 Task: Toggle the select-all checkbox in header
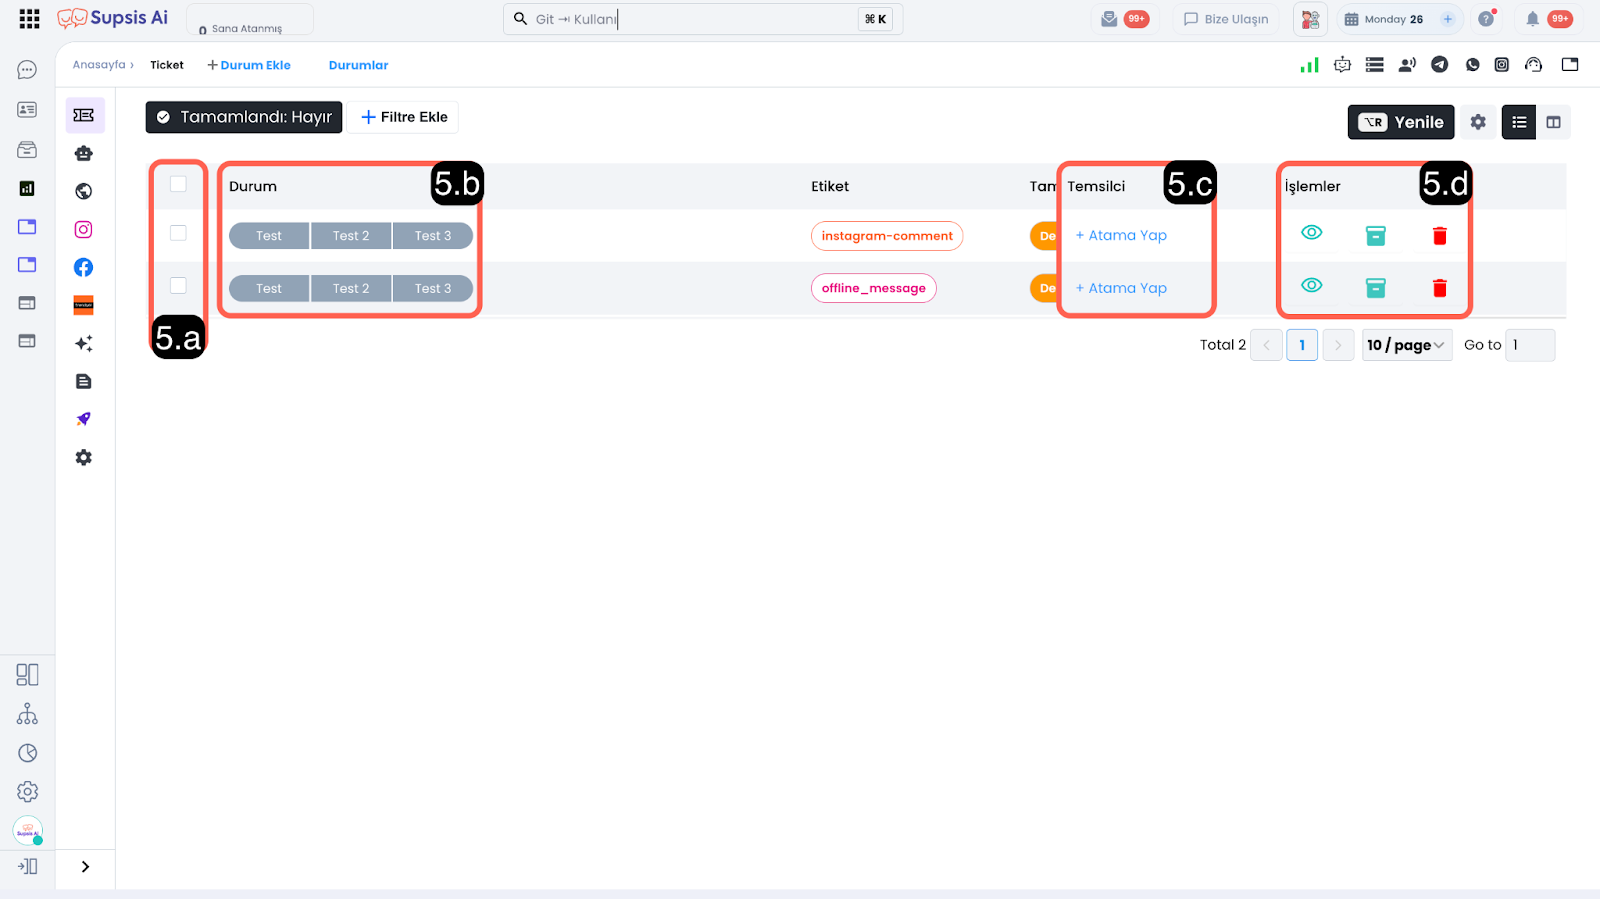178,184
